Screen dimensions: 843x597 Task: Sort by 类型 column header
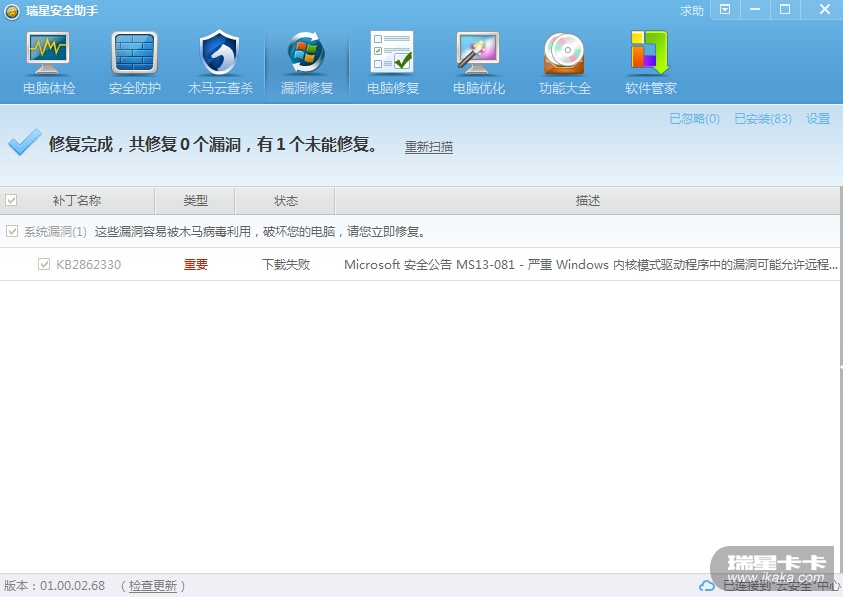click(195, 201)
